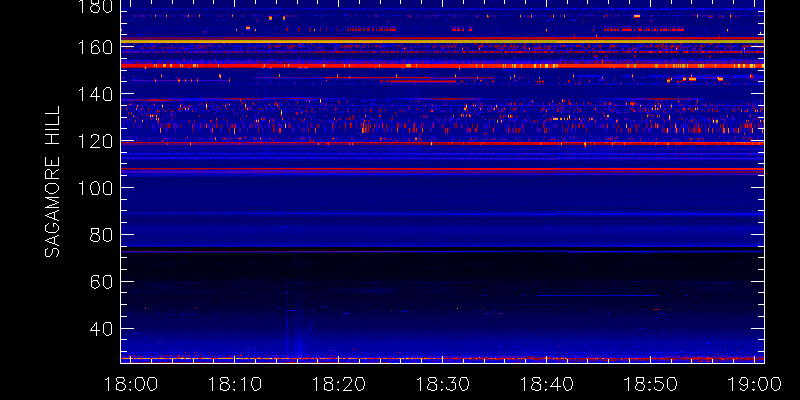The image size is (800, 400).
Task: Select the 18:10 time axis label
Action: (x=234, y=383)
